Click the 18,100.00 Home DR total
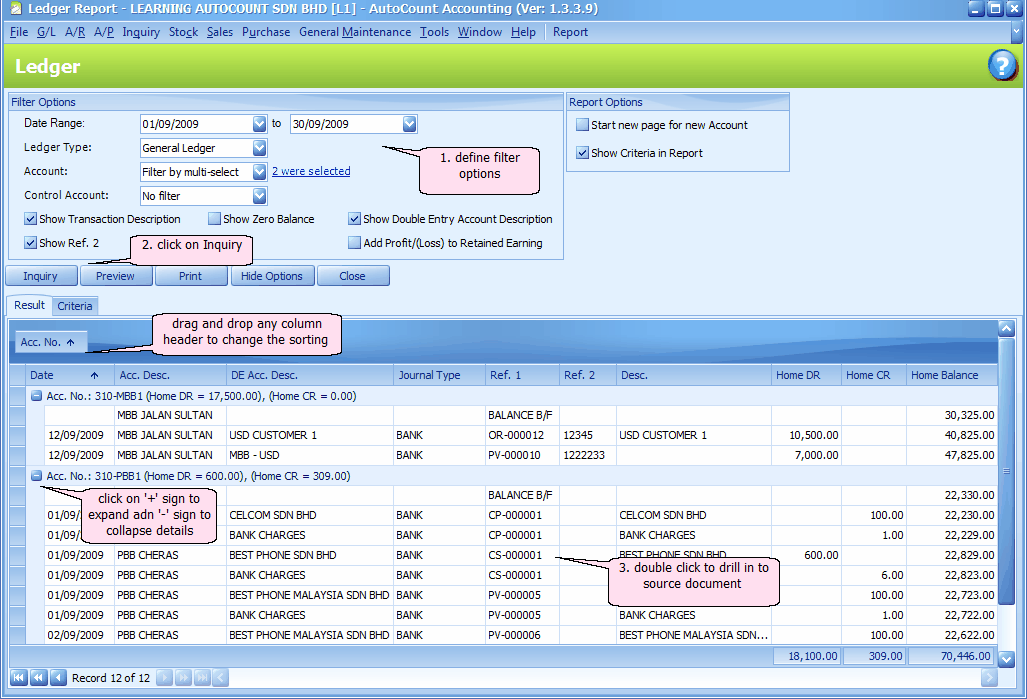This screenshot has width=1027, height=699. point(807,656)
